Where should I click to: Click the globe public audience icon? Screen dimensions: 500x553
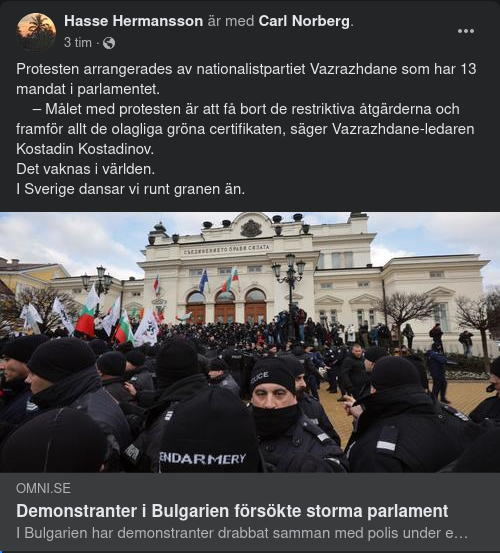coord(109,43)
